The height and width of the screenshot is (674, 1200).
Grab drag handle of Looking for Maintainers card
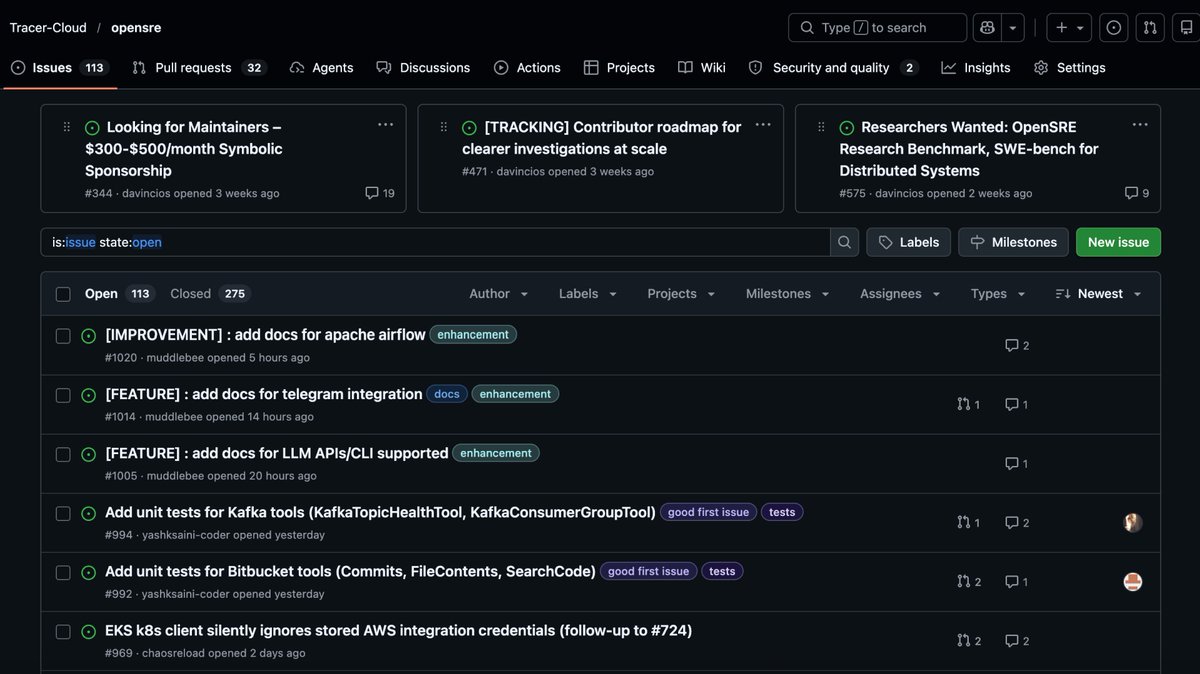pyautogui.click(x=67, y=127)
